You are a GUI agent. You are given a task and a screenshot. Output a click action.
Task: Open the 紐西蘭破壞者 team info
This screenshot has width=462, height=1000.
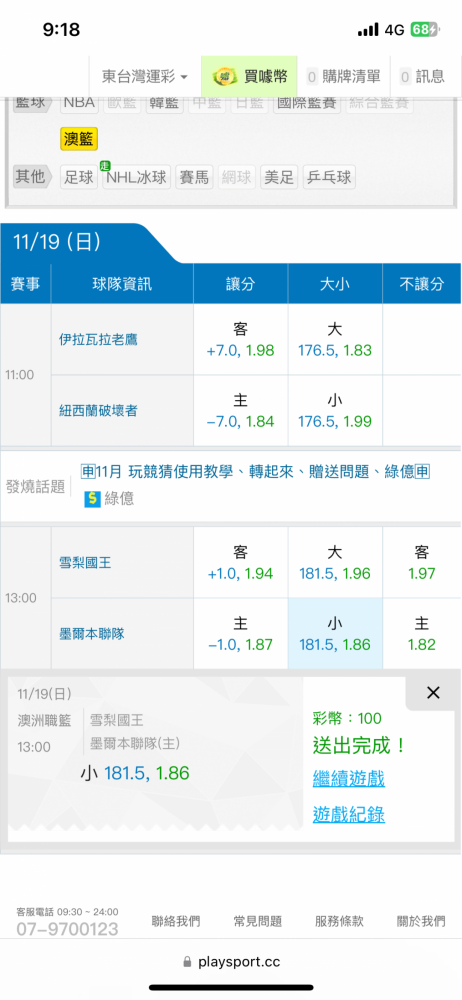98,411
